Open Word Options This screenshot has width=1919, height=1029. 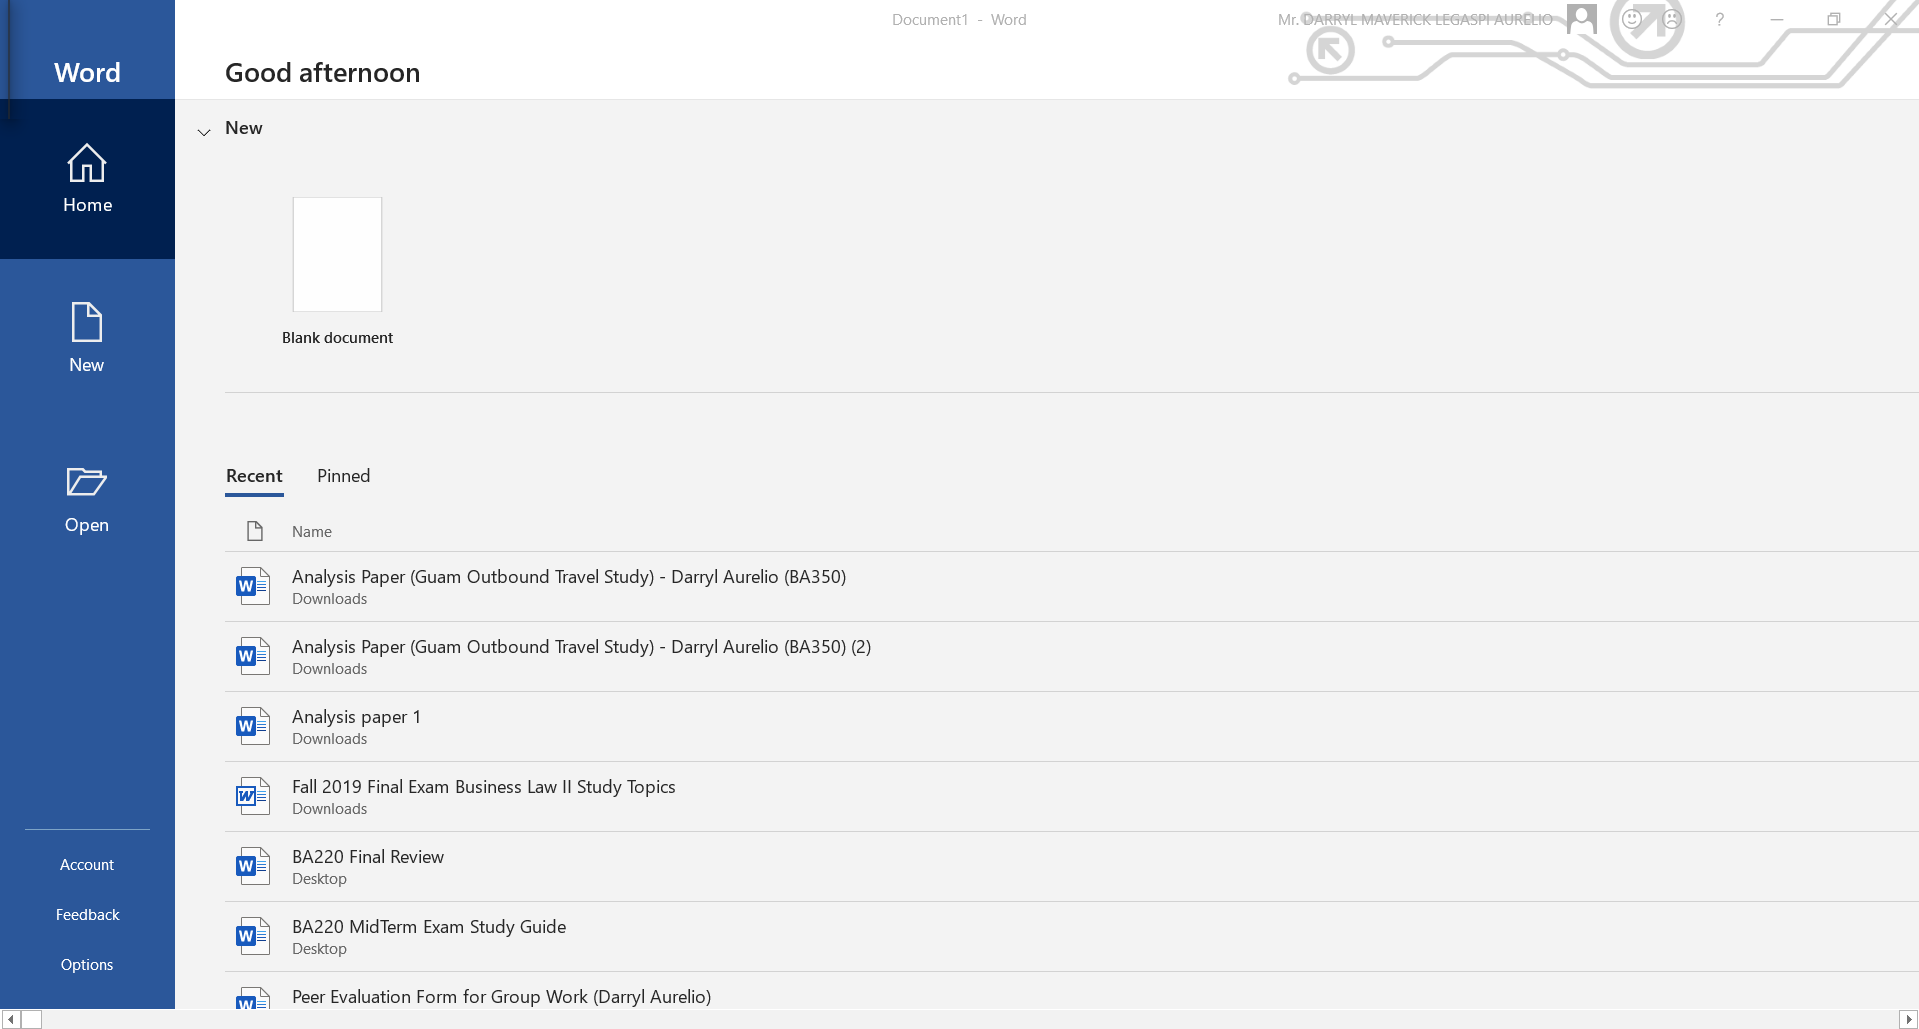click(x=87, y=965)
